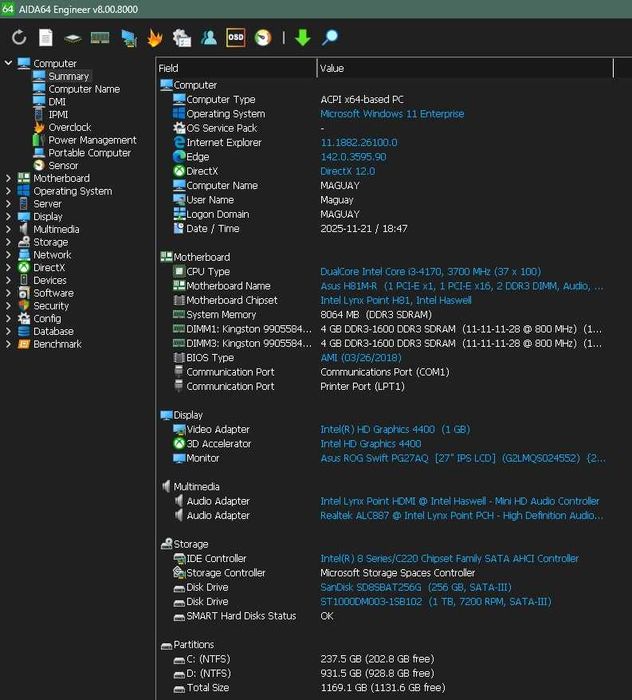632x700 pixels.
Task: Open the Microsoft Windows 11 Enterprise link
Action: point(392,114)
